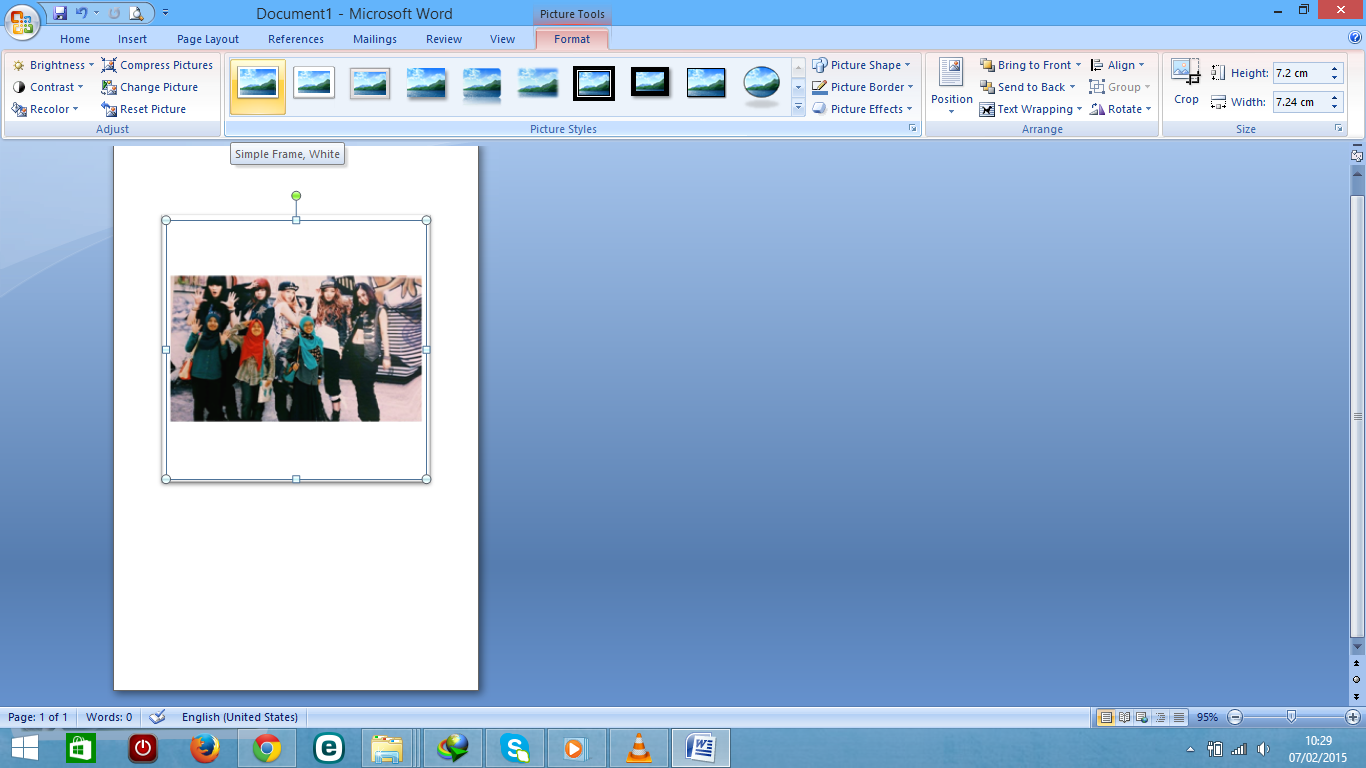Switch to the Mailings tab
The image size is (1366, 768).
pyautogui.click(x=375, y=39)
